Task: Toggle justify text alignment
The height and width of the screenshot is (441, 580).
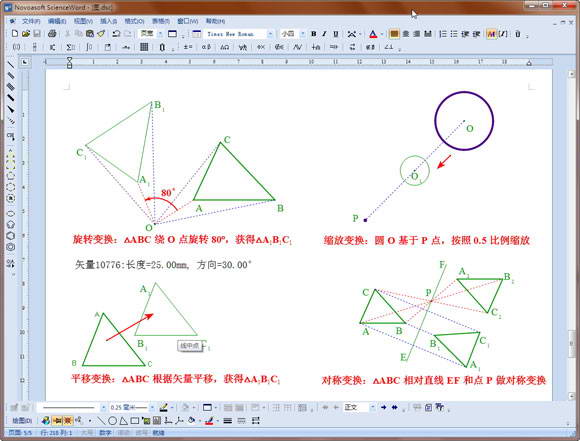Action: coord(428,34)
